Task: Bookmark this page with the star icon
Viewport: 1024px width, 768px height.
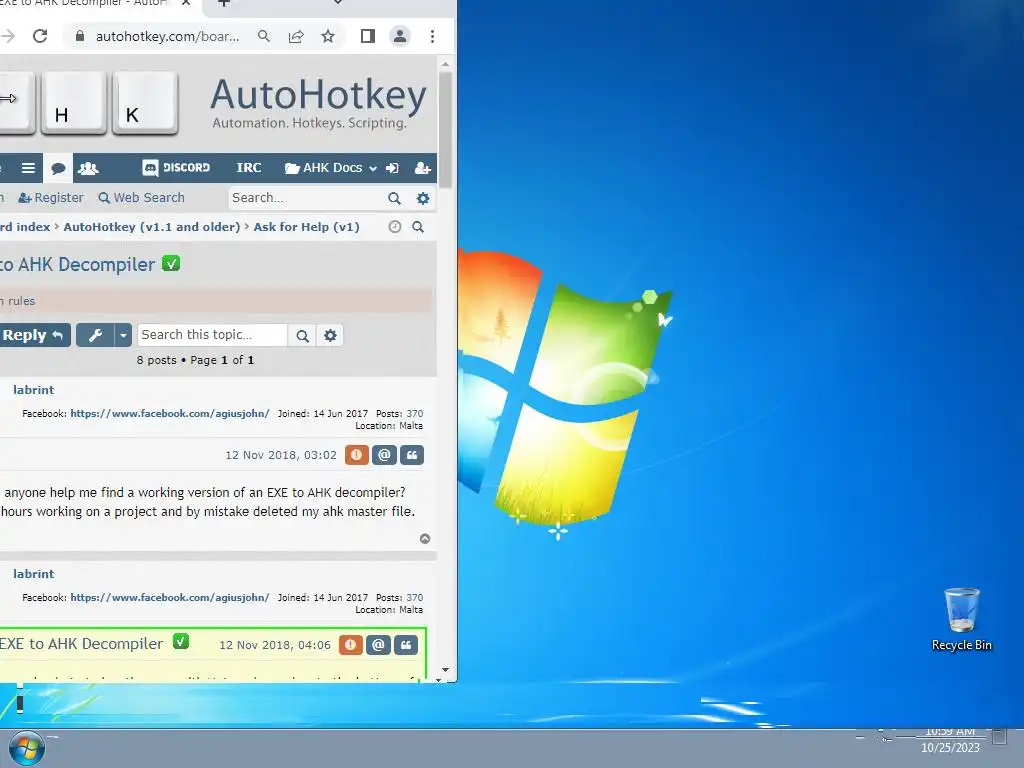Action: click(328, 36)
